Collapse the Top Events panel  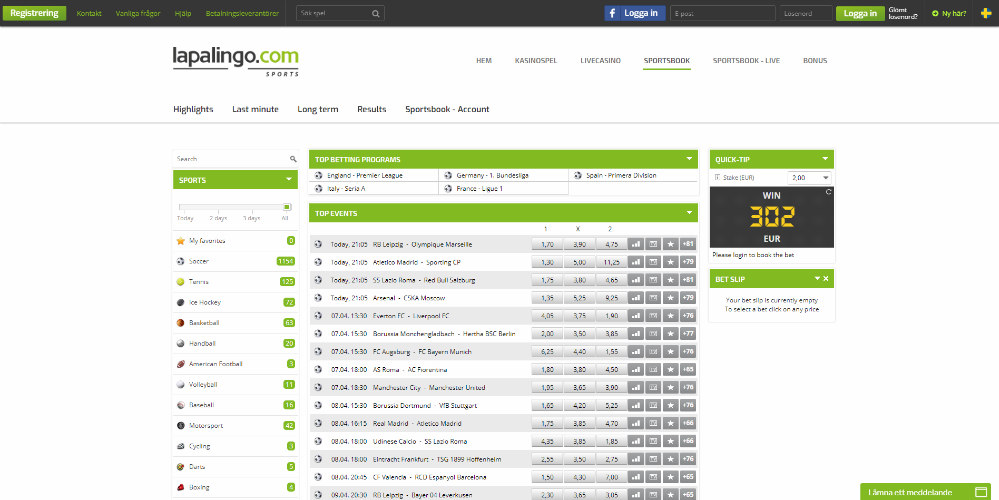point(689,213)
